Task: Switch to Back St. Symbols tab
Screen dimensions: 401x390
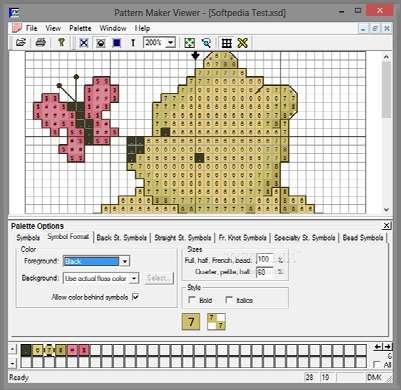Action: tap(122, 238)
